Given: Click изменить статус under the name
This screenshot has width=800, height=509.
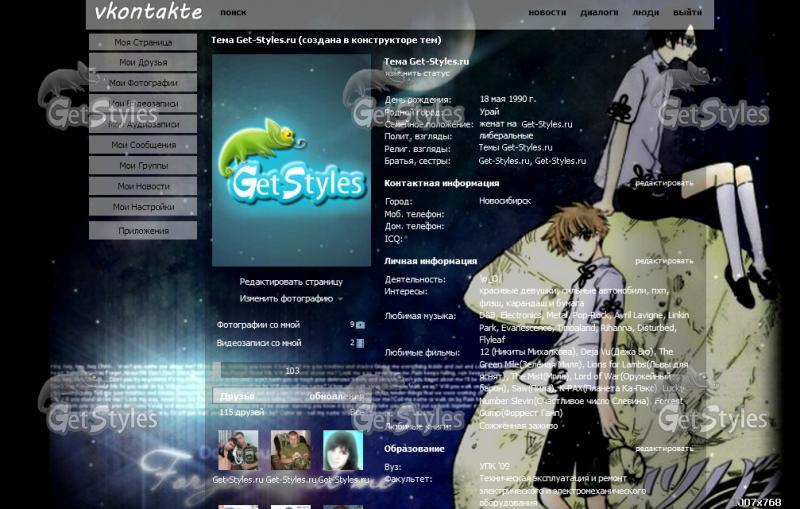Looking at the screenshot, I should pos(417,73).
